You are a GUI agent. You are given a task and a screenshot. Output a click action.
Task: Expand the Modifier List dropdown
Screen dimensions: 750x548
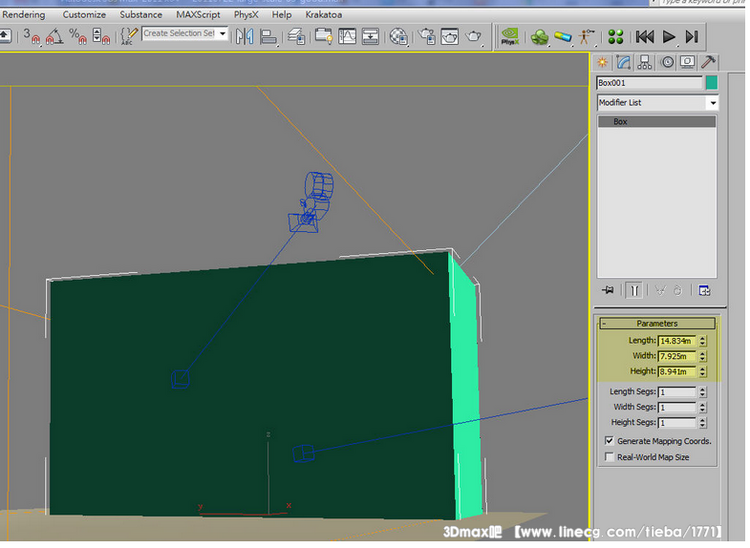(713, 103)
